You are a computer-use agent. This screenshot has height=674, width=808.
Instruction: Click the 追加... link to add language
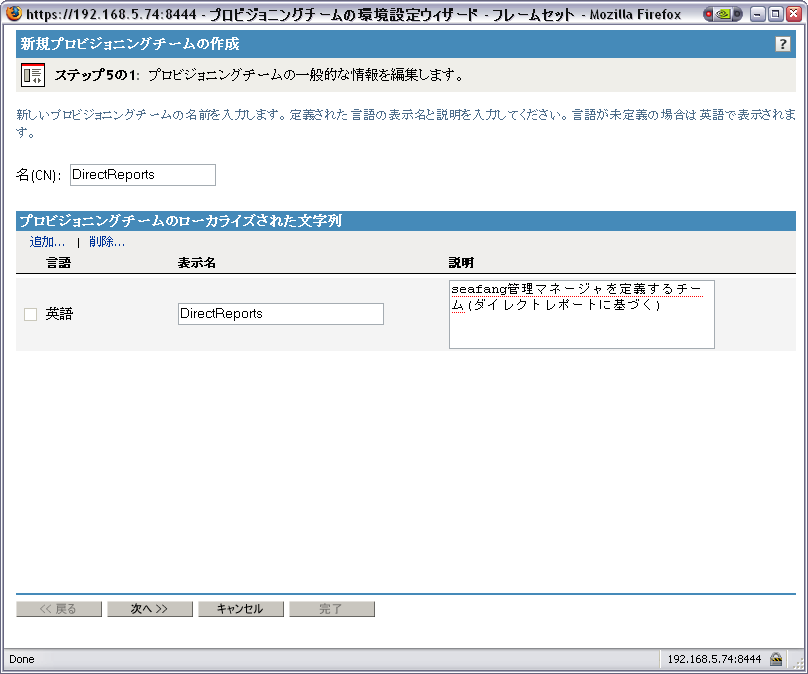(47, 242)
